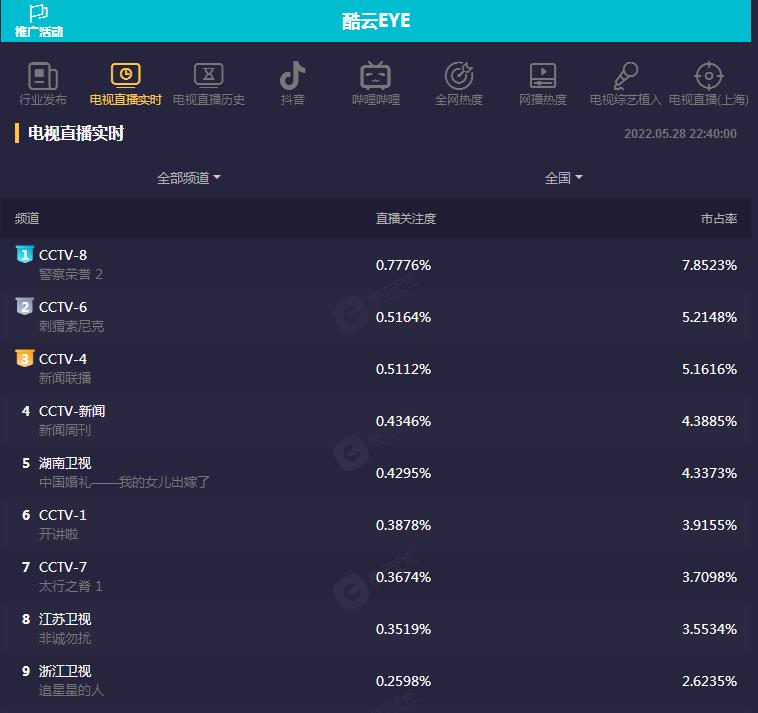The width and height of the screenshot is (758, 713).
Task: Click program 追星星的人
Action: click(71, 690)
